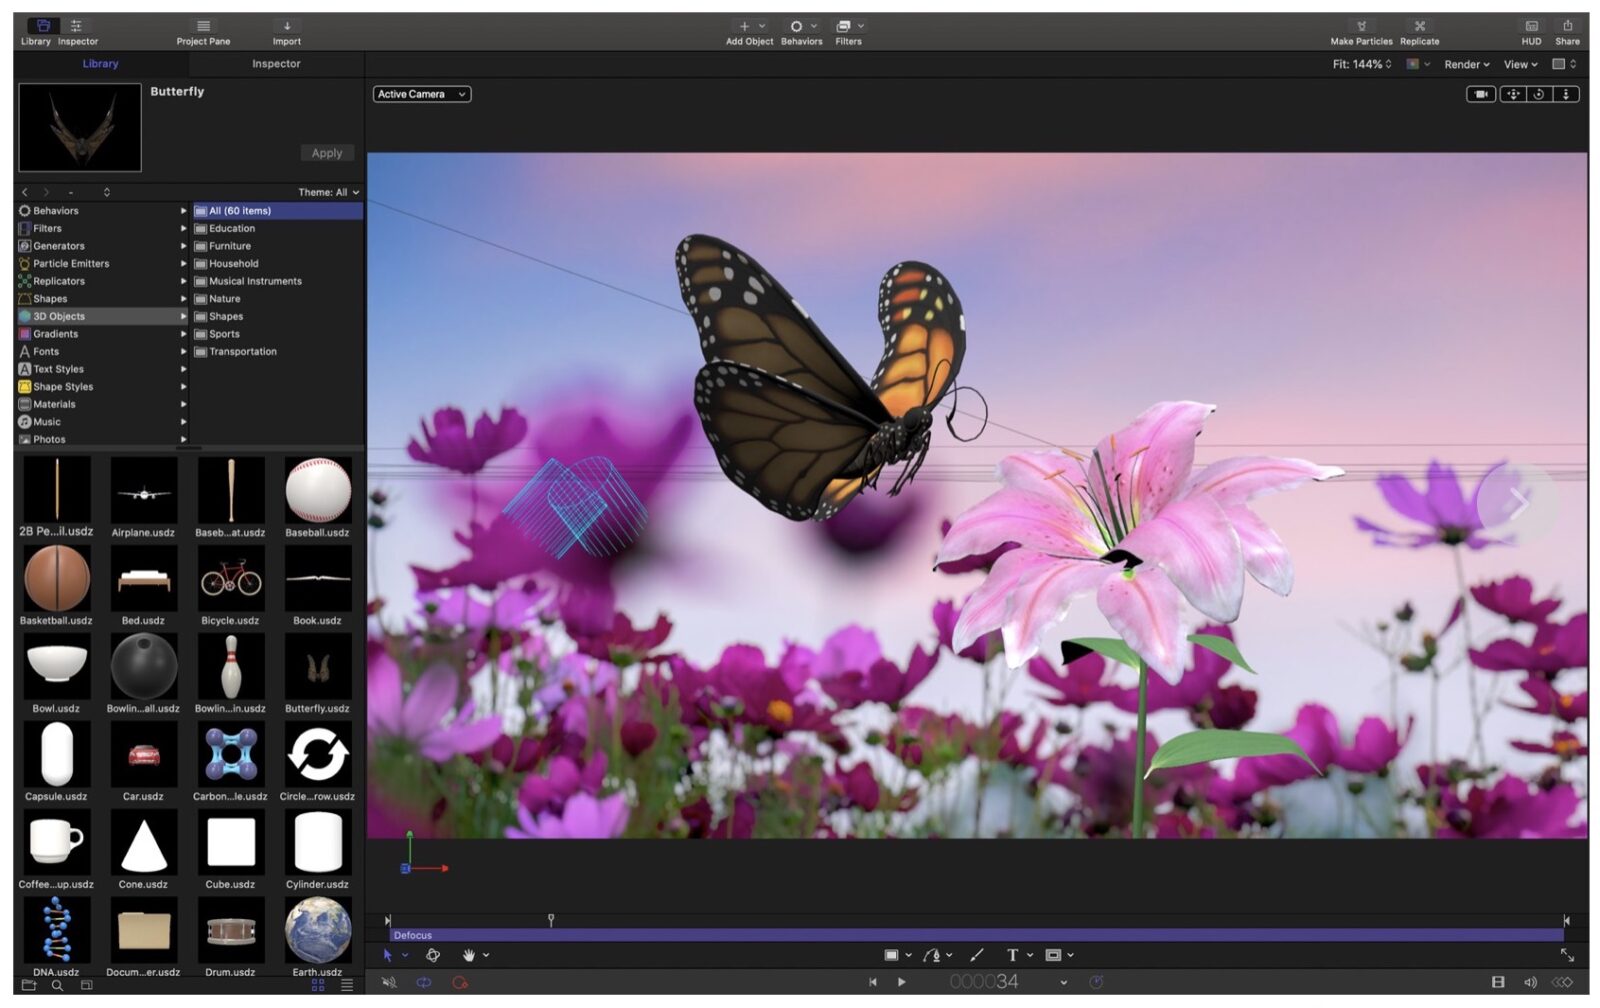Screen dimensions: 1600x1008
Task: Click the Share button
Action: (x=1567, y=27)
